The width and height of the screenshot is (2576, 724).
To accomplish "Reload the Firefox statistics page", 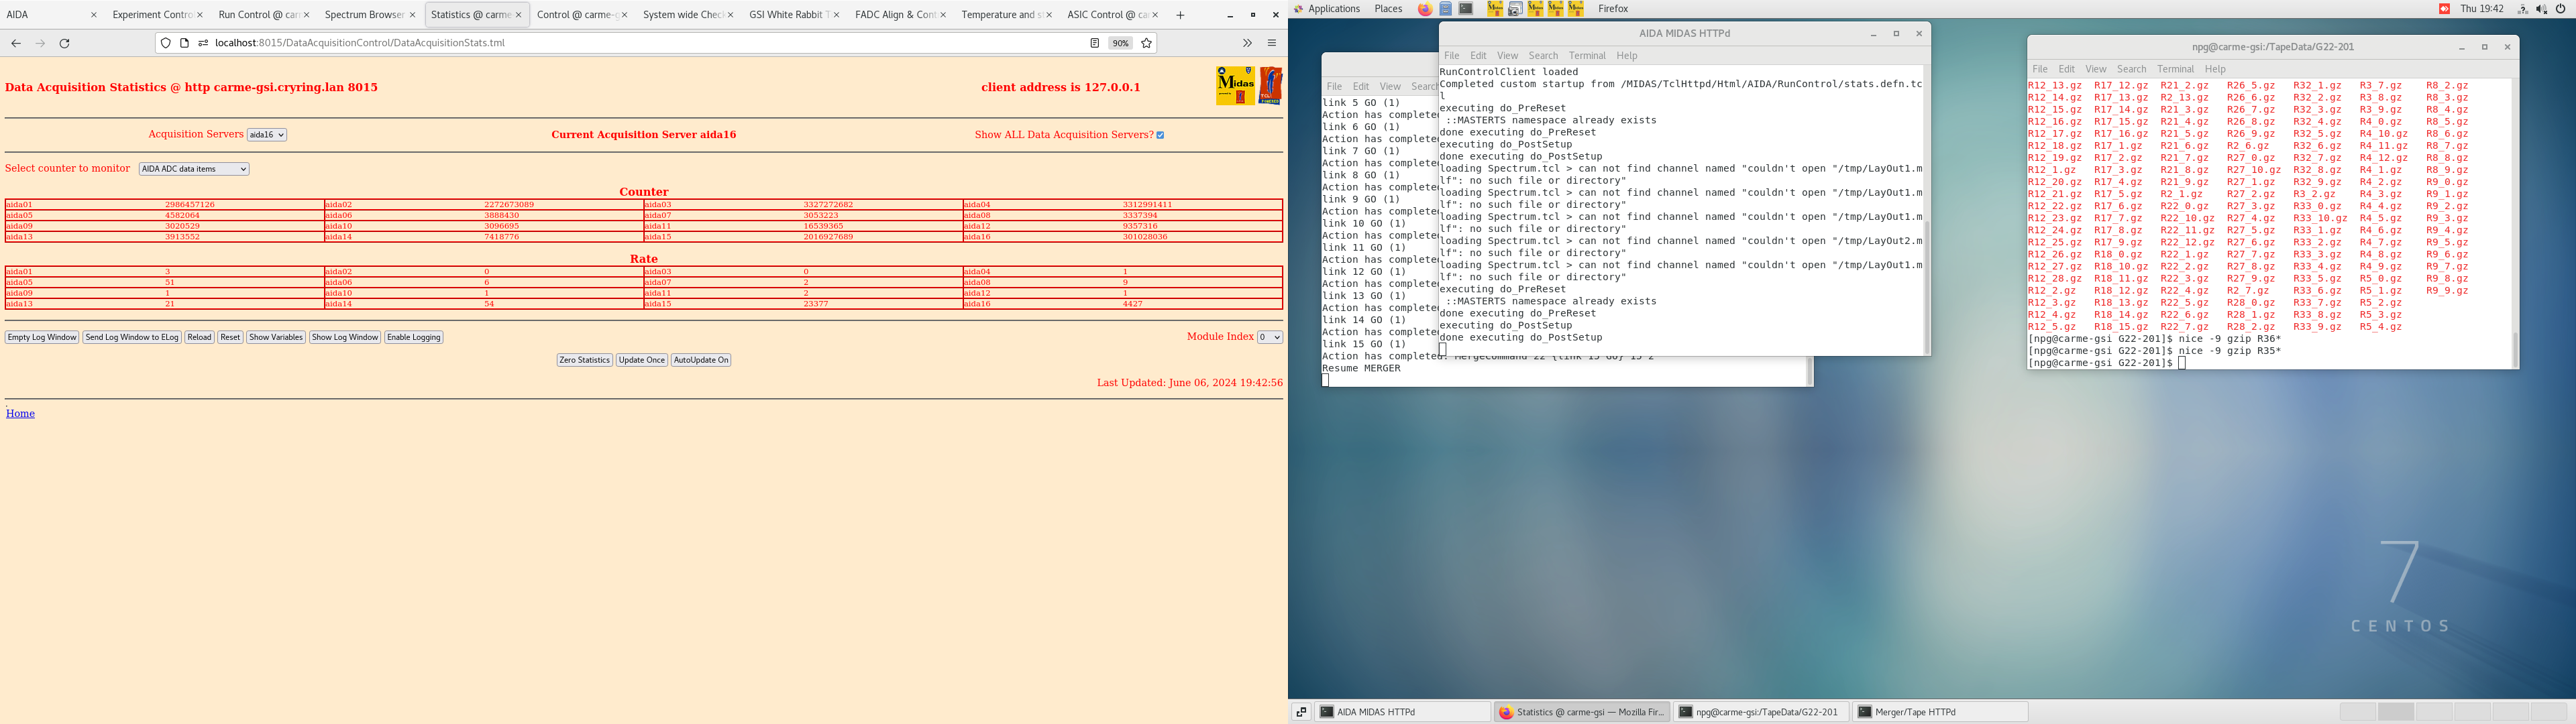I will coord(65,43).
